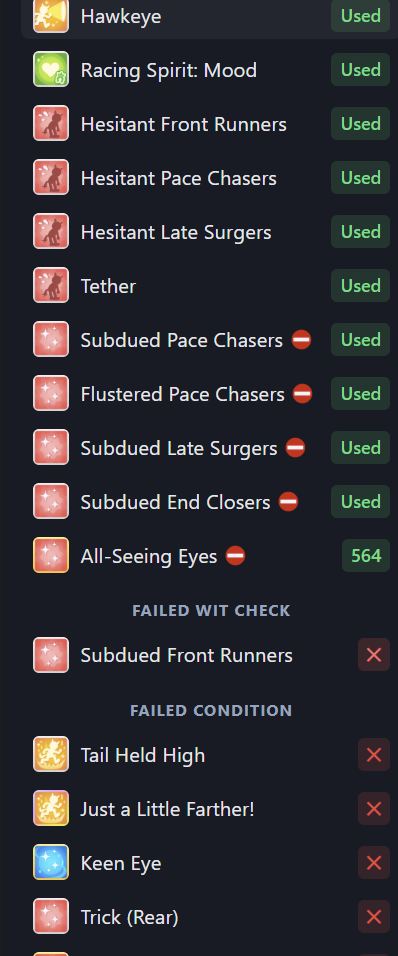Click the green Racing Spirit: Mood icon

(x=51, y=70)
